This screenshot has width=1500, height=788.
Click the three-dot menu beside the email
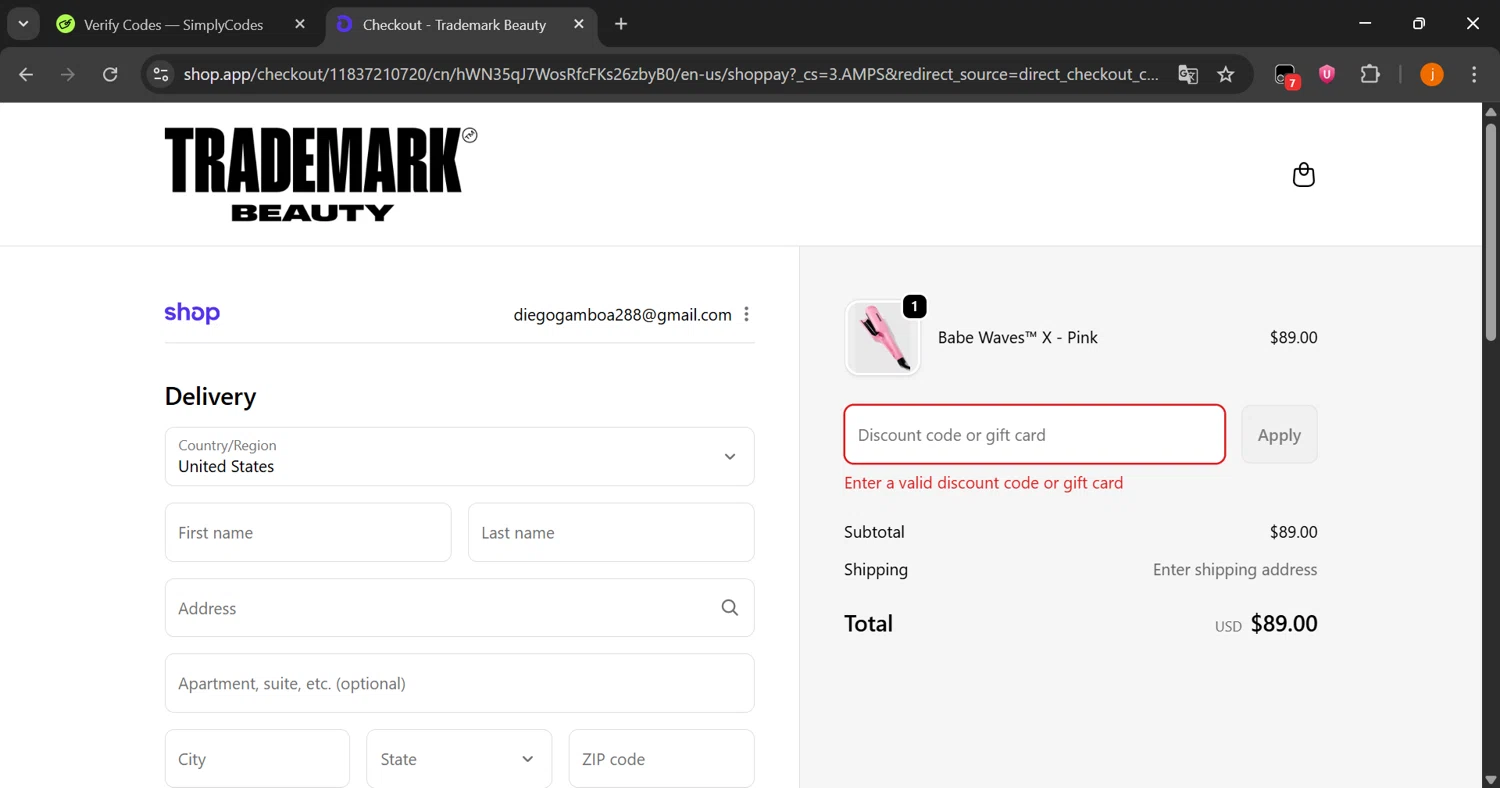point(746,314)
